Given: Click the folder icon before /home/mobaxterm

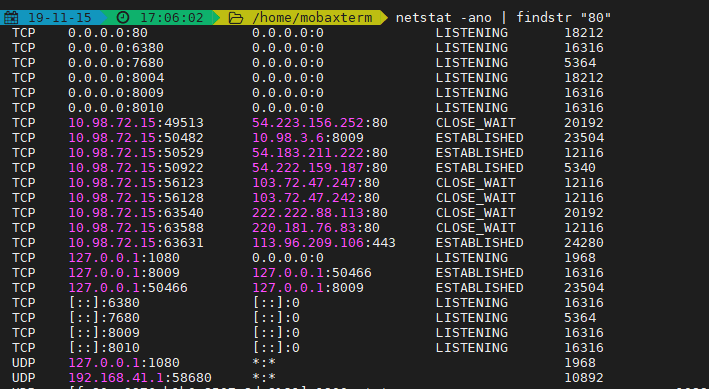Looking at the screenshot, I should [x=236, y=18].
